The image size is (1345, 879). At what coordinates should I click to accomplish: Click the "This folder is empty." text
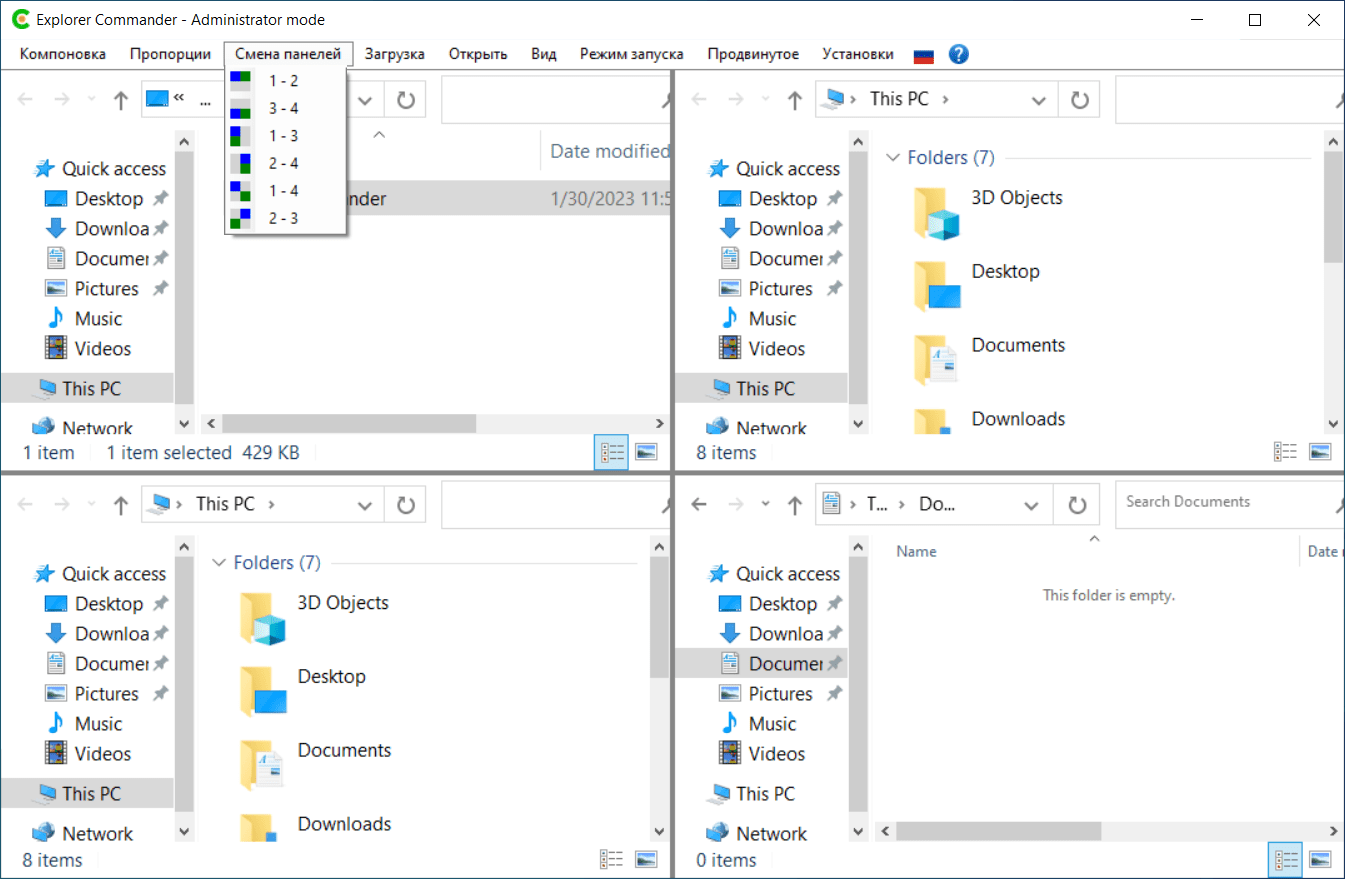[x=1109, y=595]
